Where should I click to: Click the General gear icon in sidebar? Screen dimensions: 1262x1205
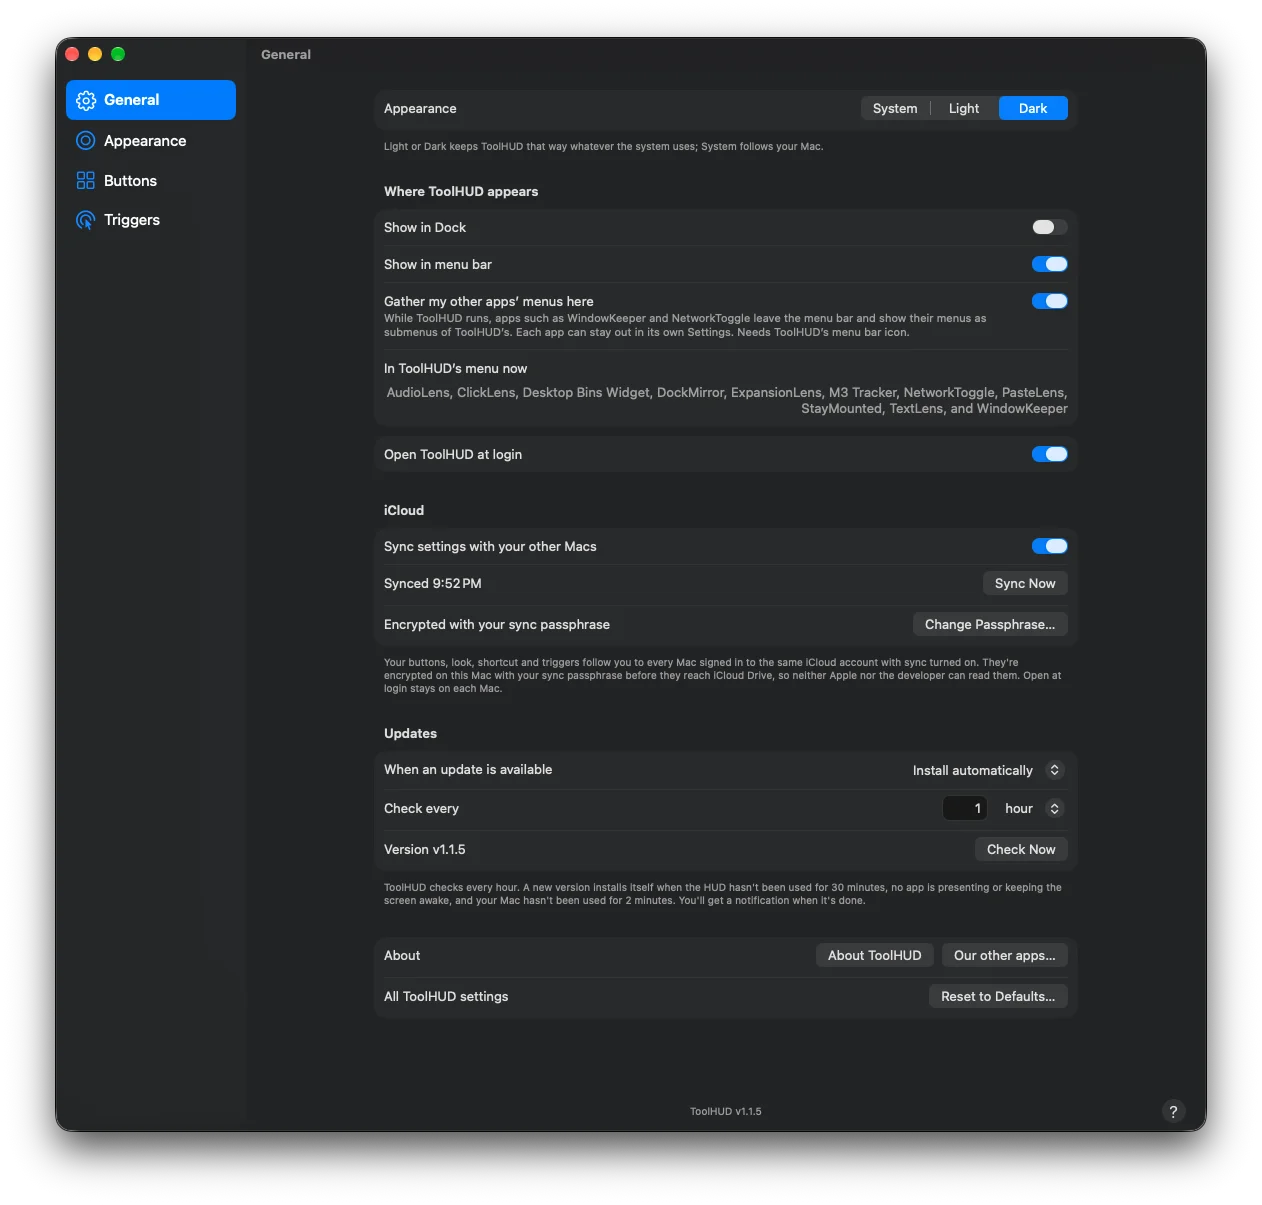click(x=86, y=100)
